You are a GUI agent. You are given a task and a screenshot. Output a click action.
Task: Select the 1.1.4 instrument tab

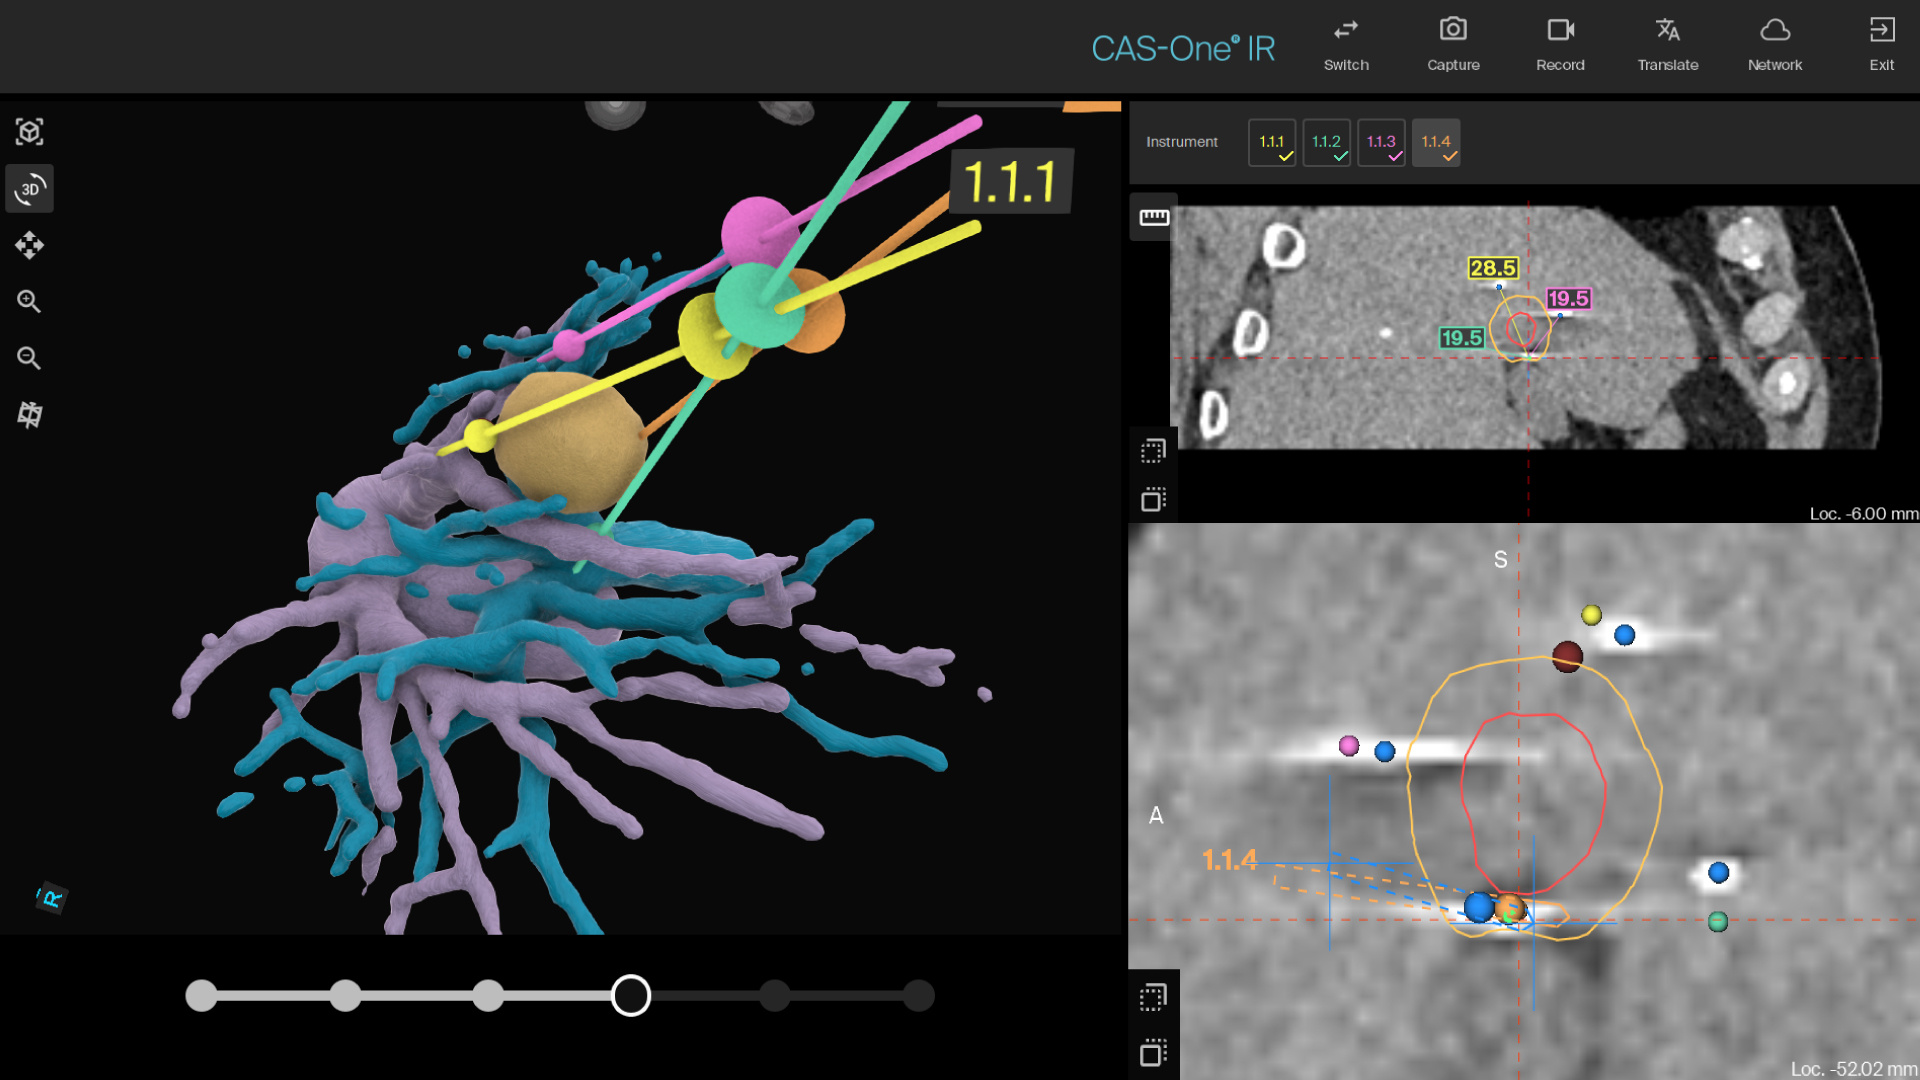tap(1436, 142)
